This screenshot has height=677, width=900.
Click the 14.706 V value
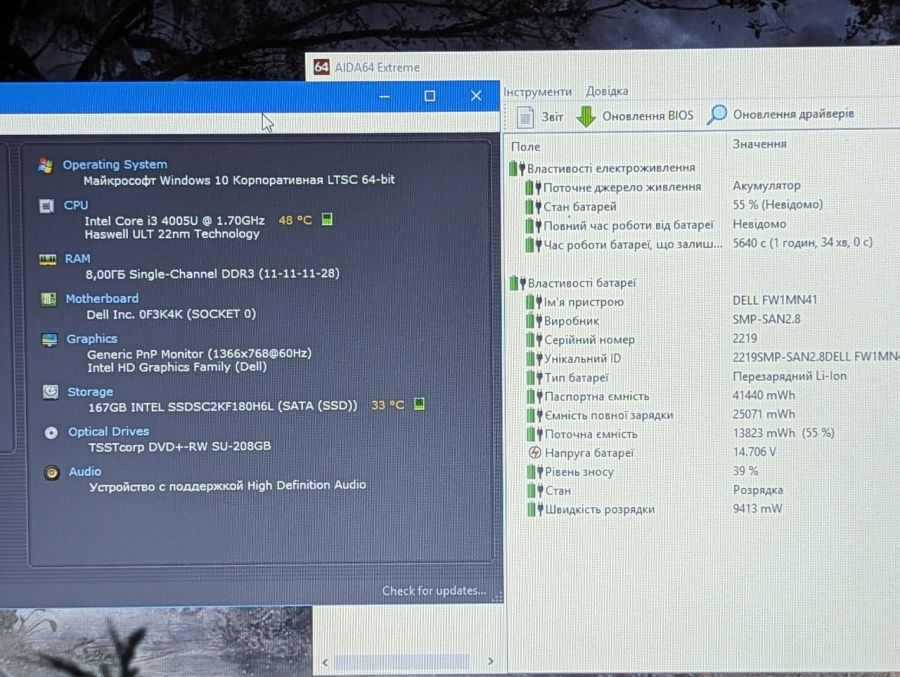[754, 452]
